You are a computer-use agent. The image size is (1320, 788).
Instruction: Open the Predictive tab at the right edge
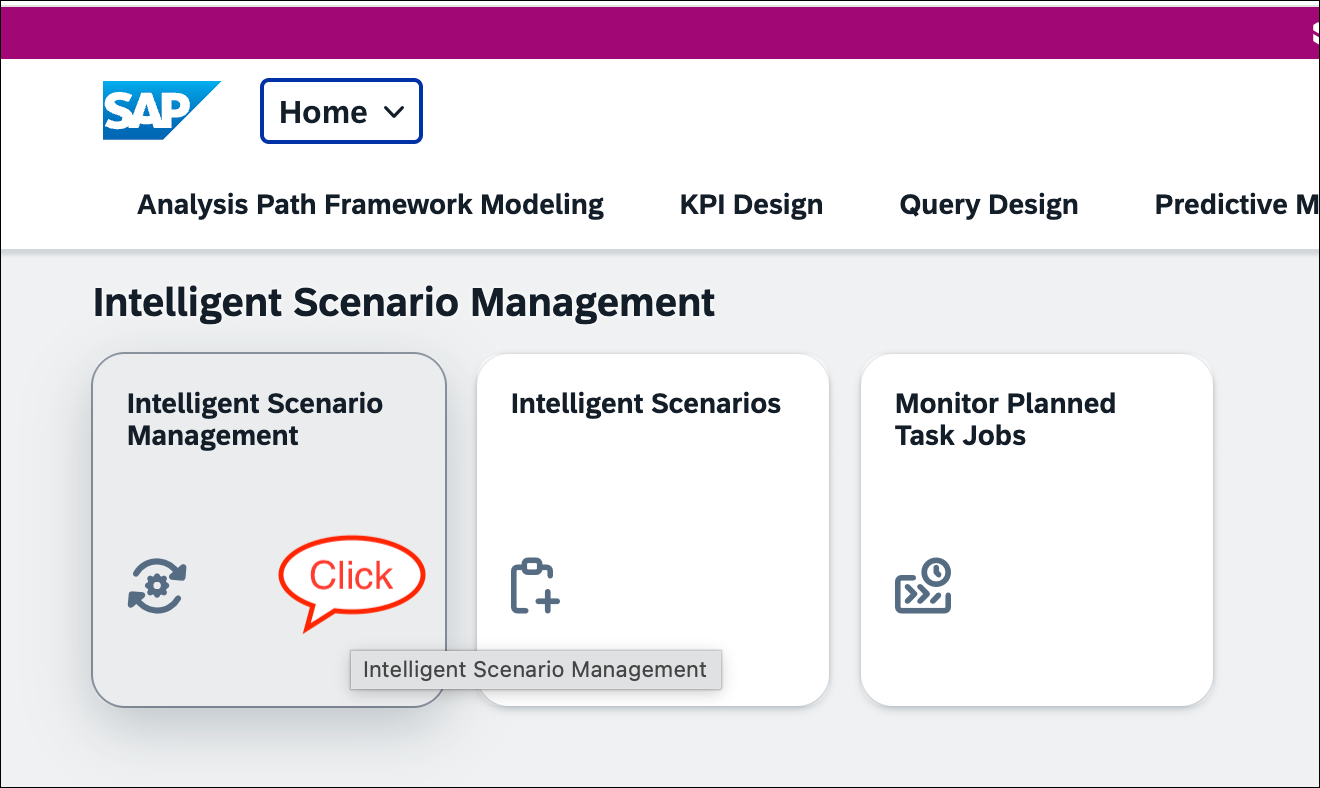pyautogui.click(x=1236, y=204)
